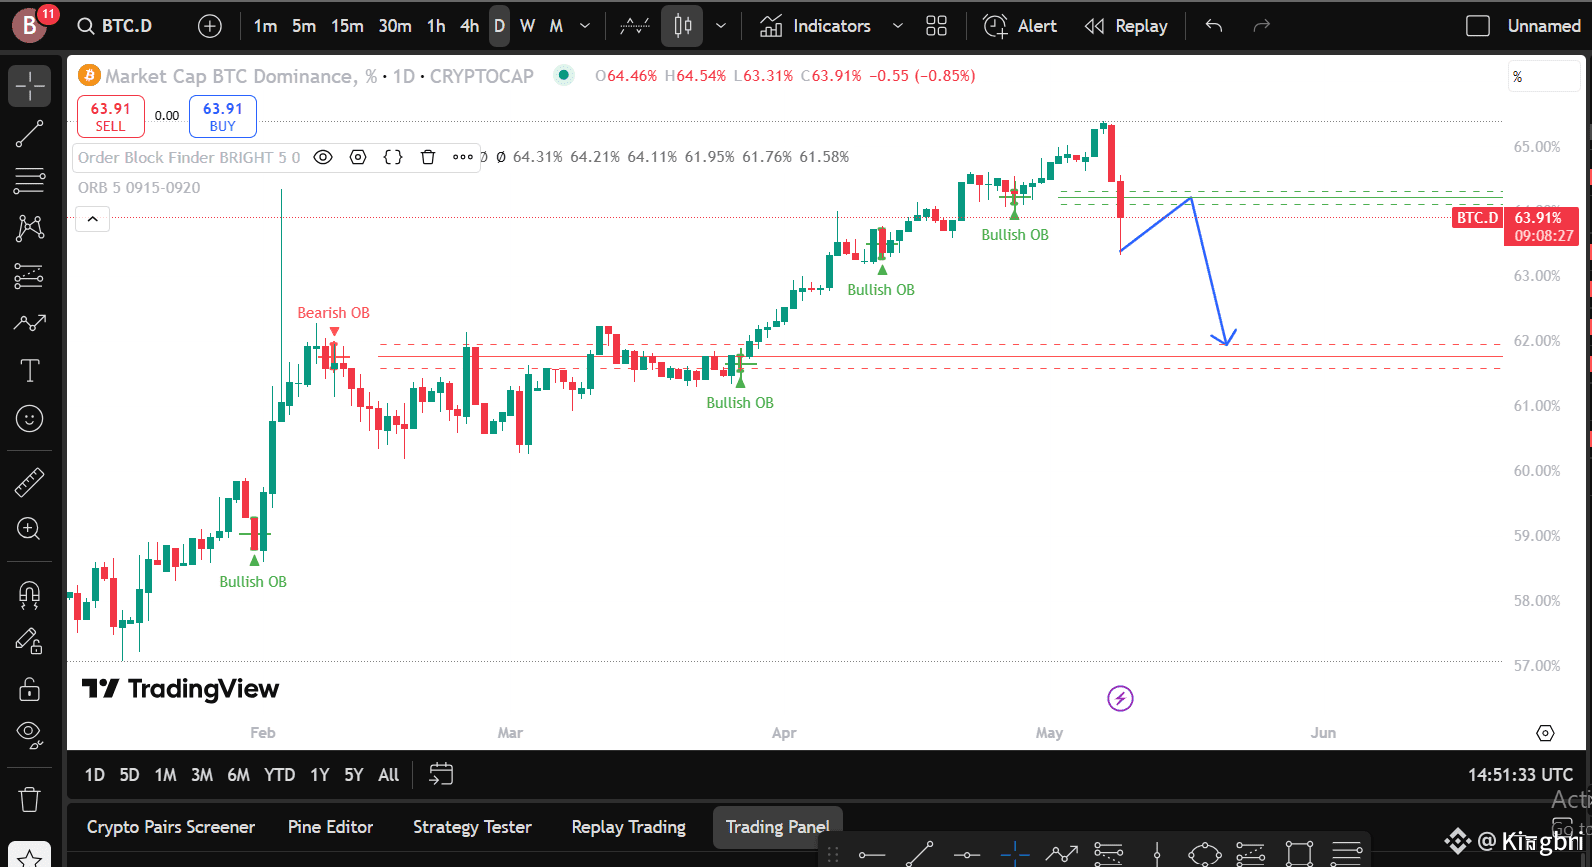Select rectangle tool in floating toolbar
The height and width of the screenshot is (867, 1592).
click(1299, 854)
